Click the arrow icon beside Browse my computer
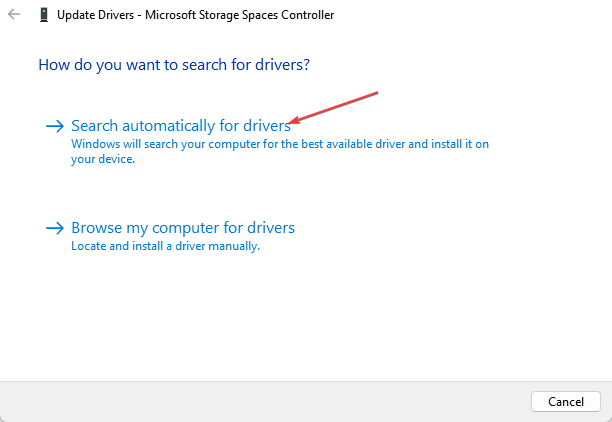612x422 pixels. (54, 228)
